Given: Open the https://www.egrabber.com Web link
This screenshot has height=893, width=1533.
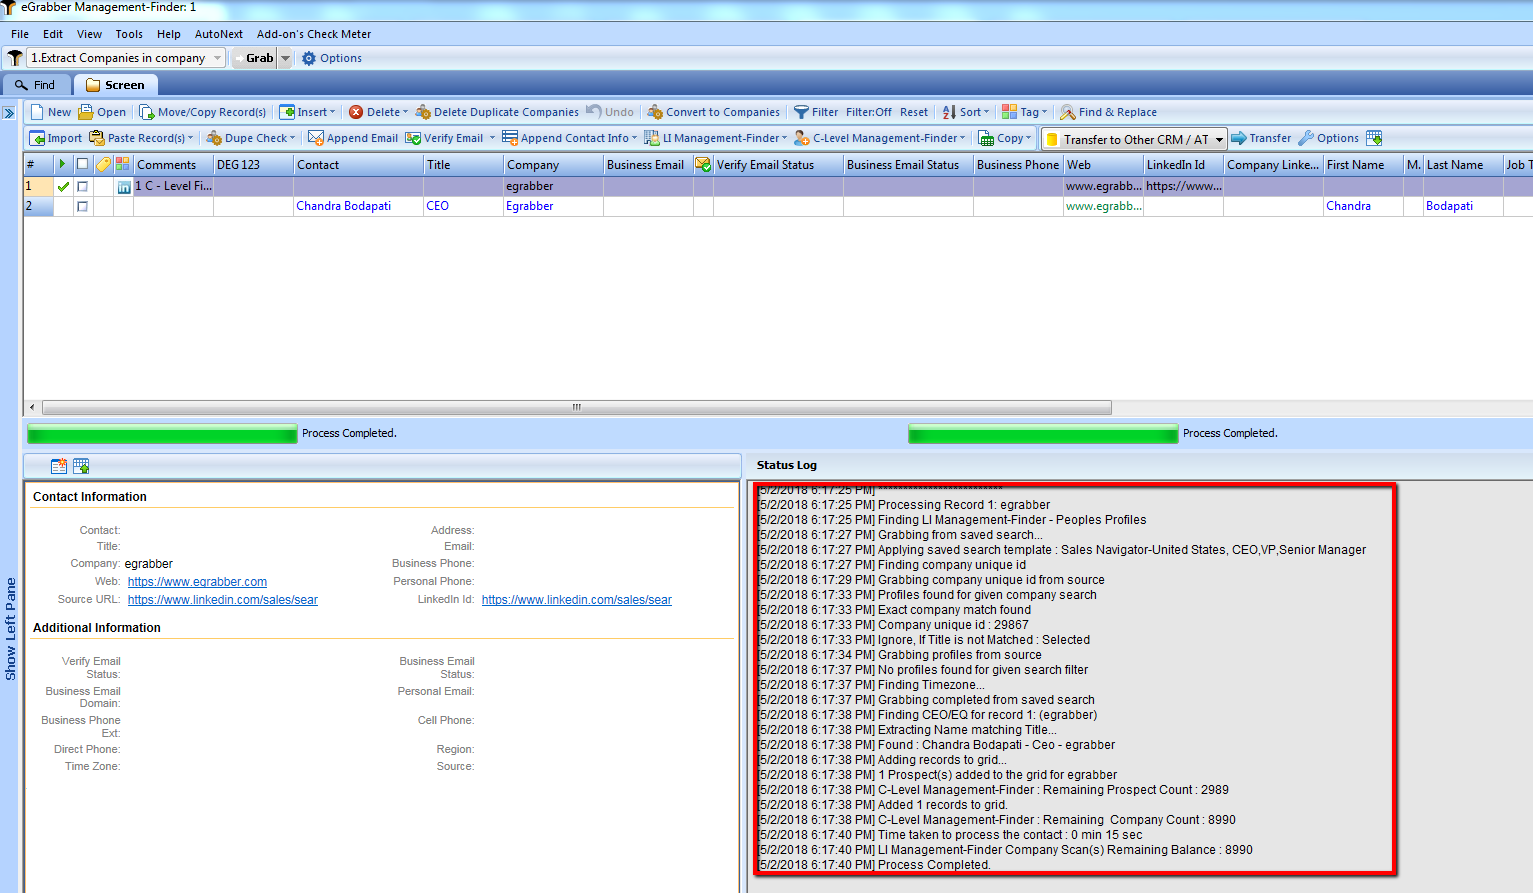Looking at the screenshot, I should coord(197,582).
